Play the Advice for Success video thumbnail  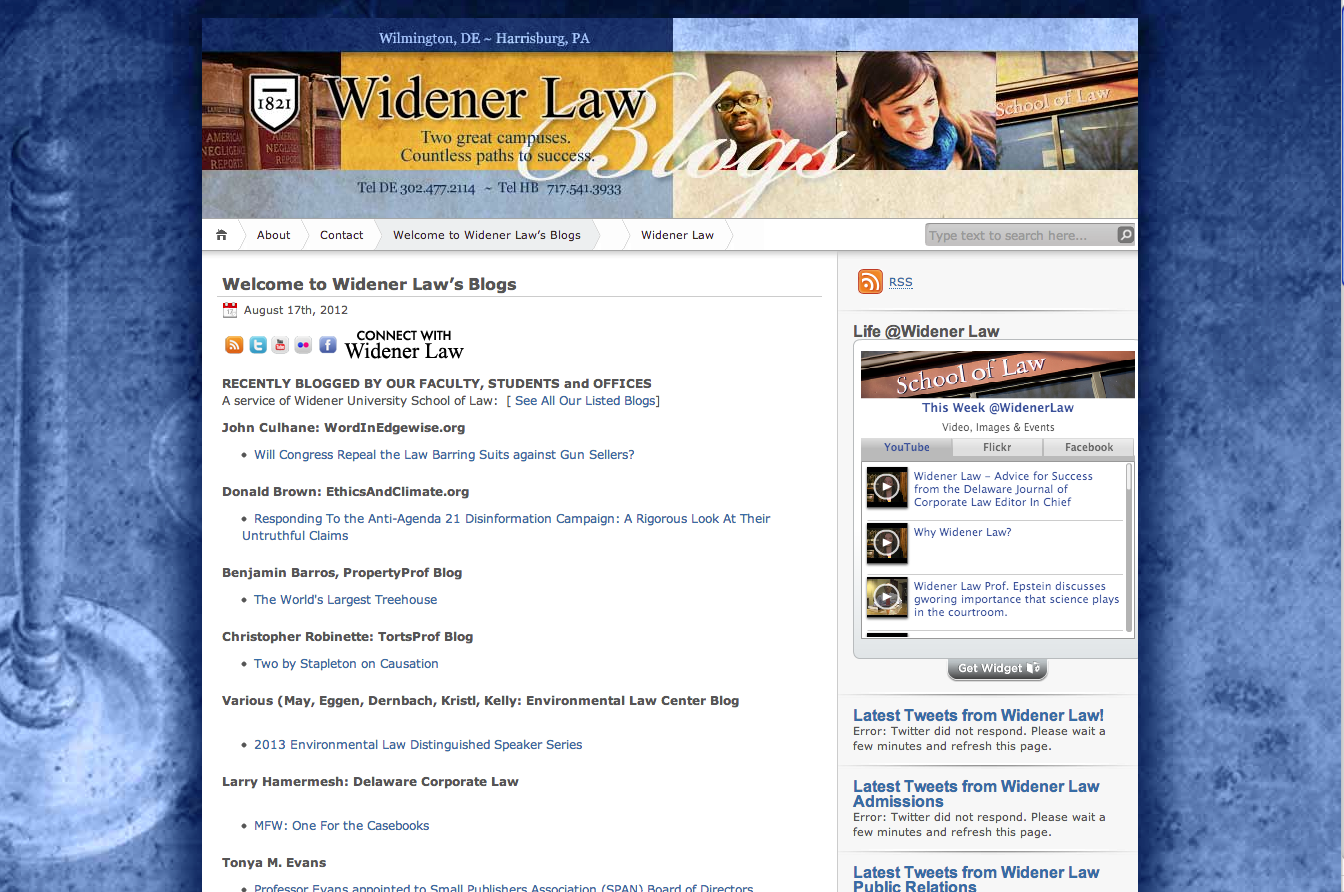click(887, 488)
